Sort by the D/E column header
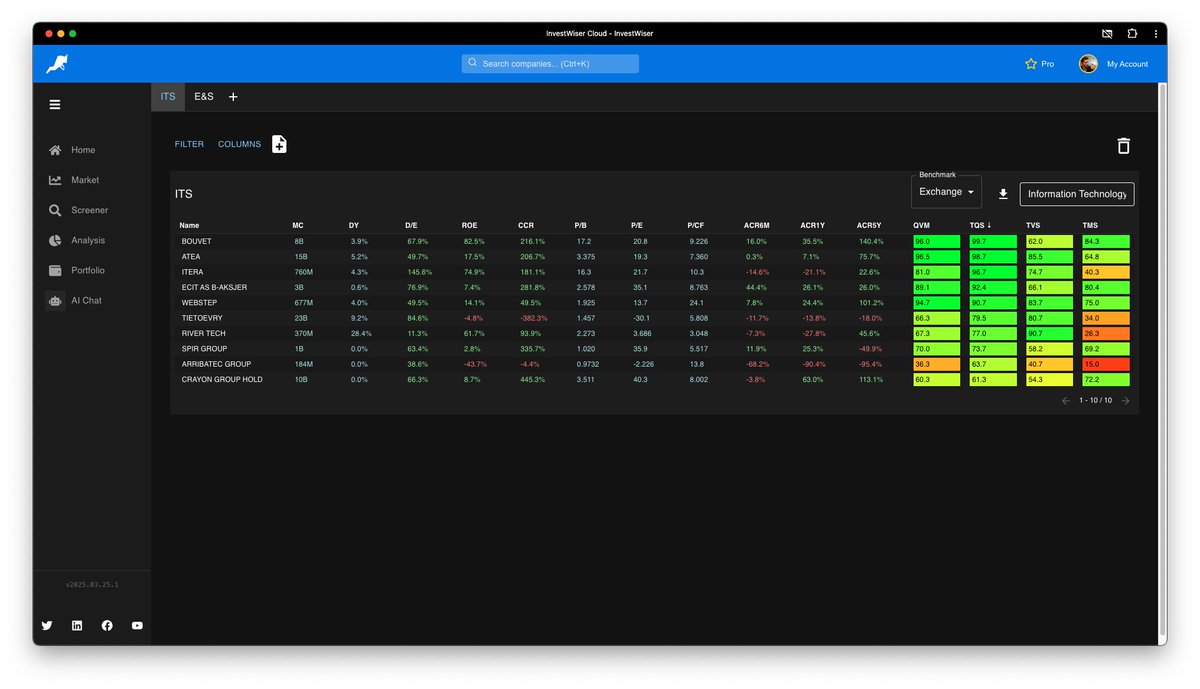The height and width of the screenshot is (689, 1200). [x=411, y=225]
